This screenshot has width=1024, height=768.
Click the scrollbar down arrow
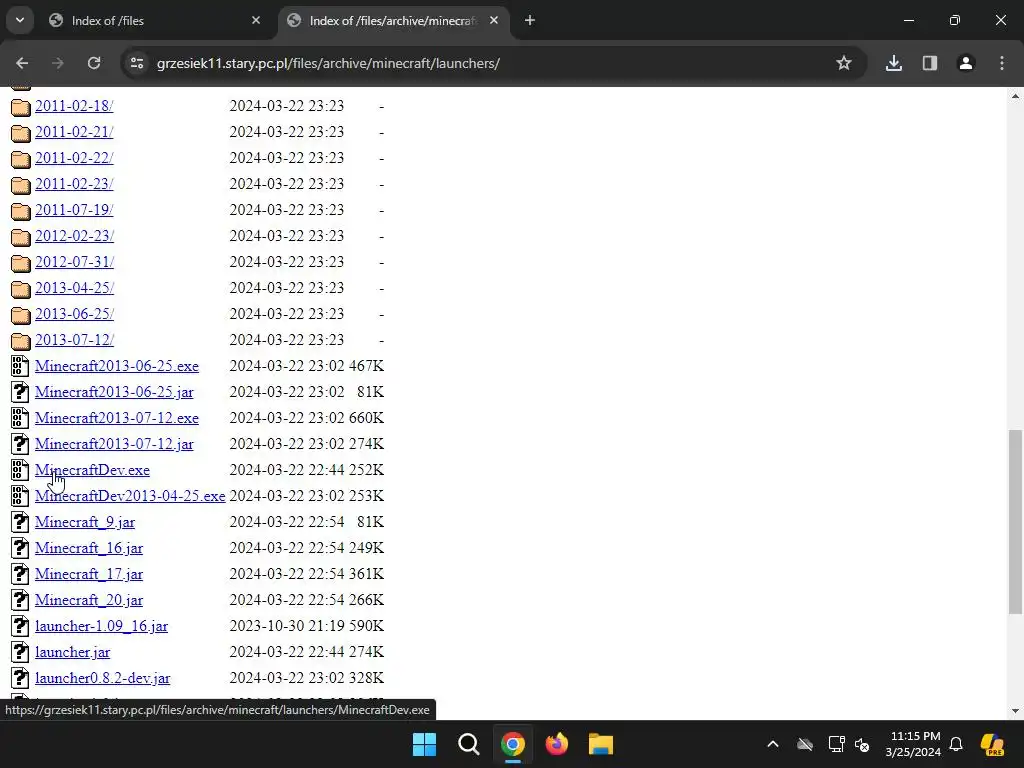click(1015, 711)
